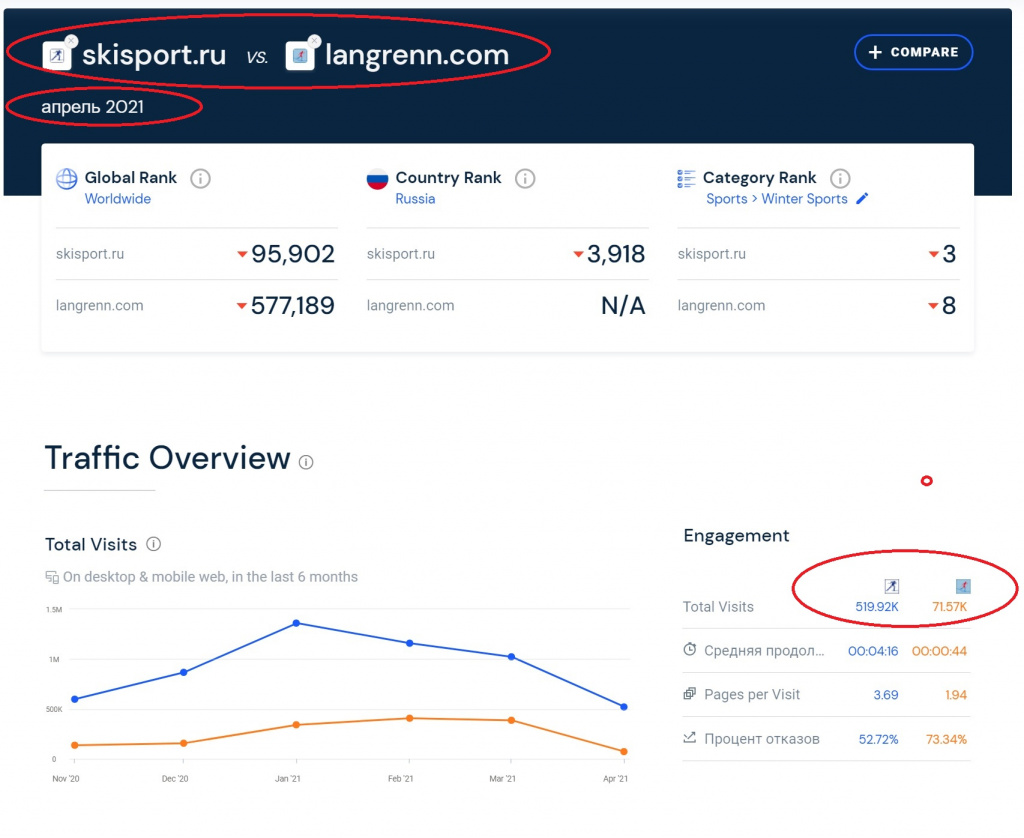Click the skisport.ru favicon in header
The width and height of the screenshot is (1024, 838).
[x=57, y=56]
